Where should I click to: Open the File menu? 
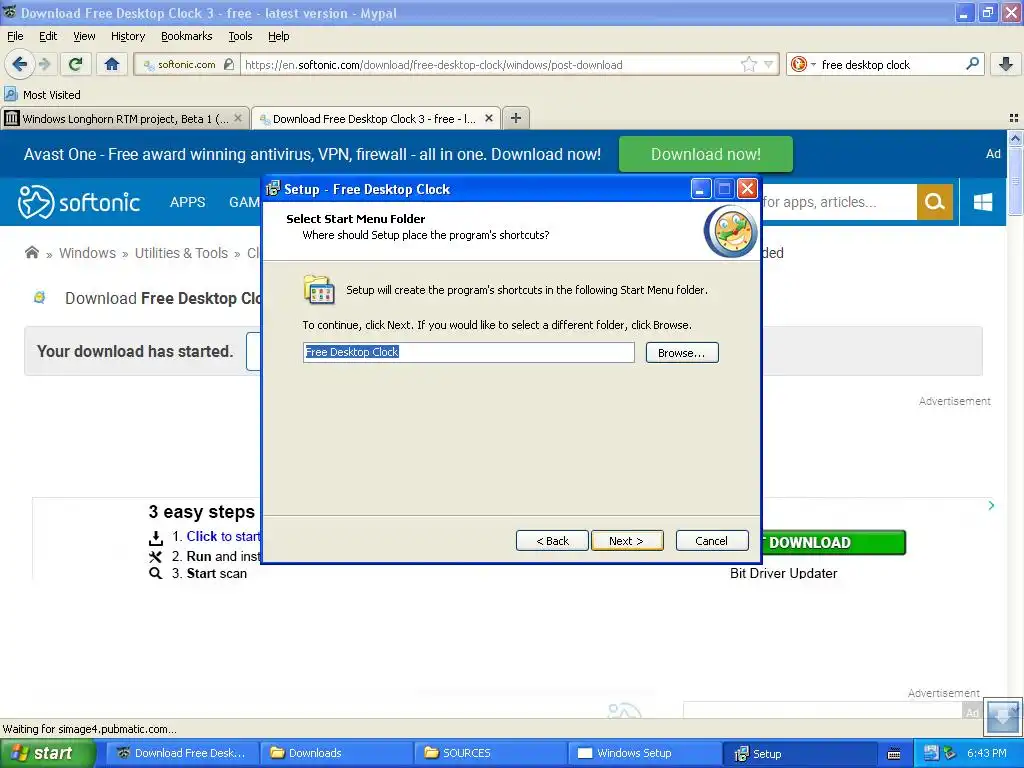coord(15,36)
